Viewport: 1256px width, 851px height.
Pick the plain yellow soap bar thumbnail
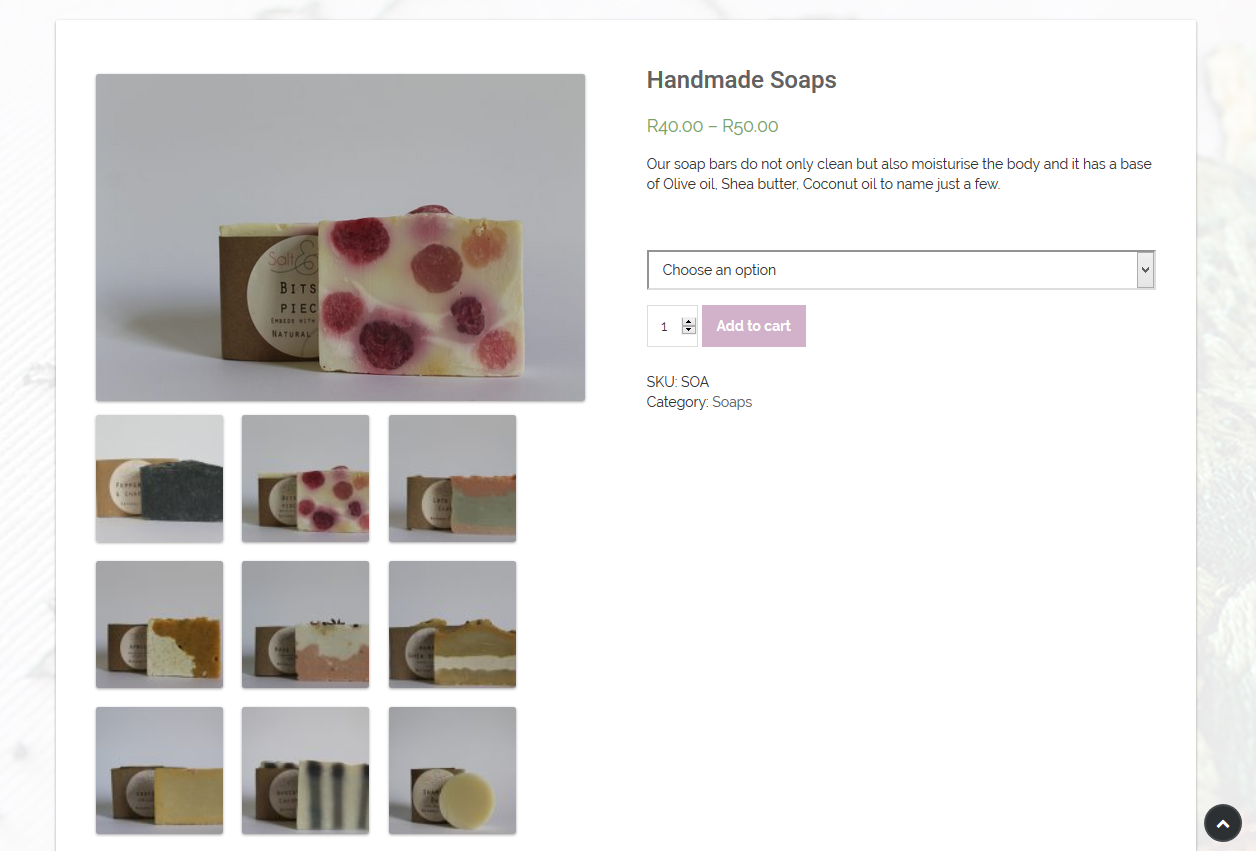159,770
